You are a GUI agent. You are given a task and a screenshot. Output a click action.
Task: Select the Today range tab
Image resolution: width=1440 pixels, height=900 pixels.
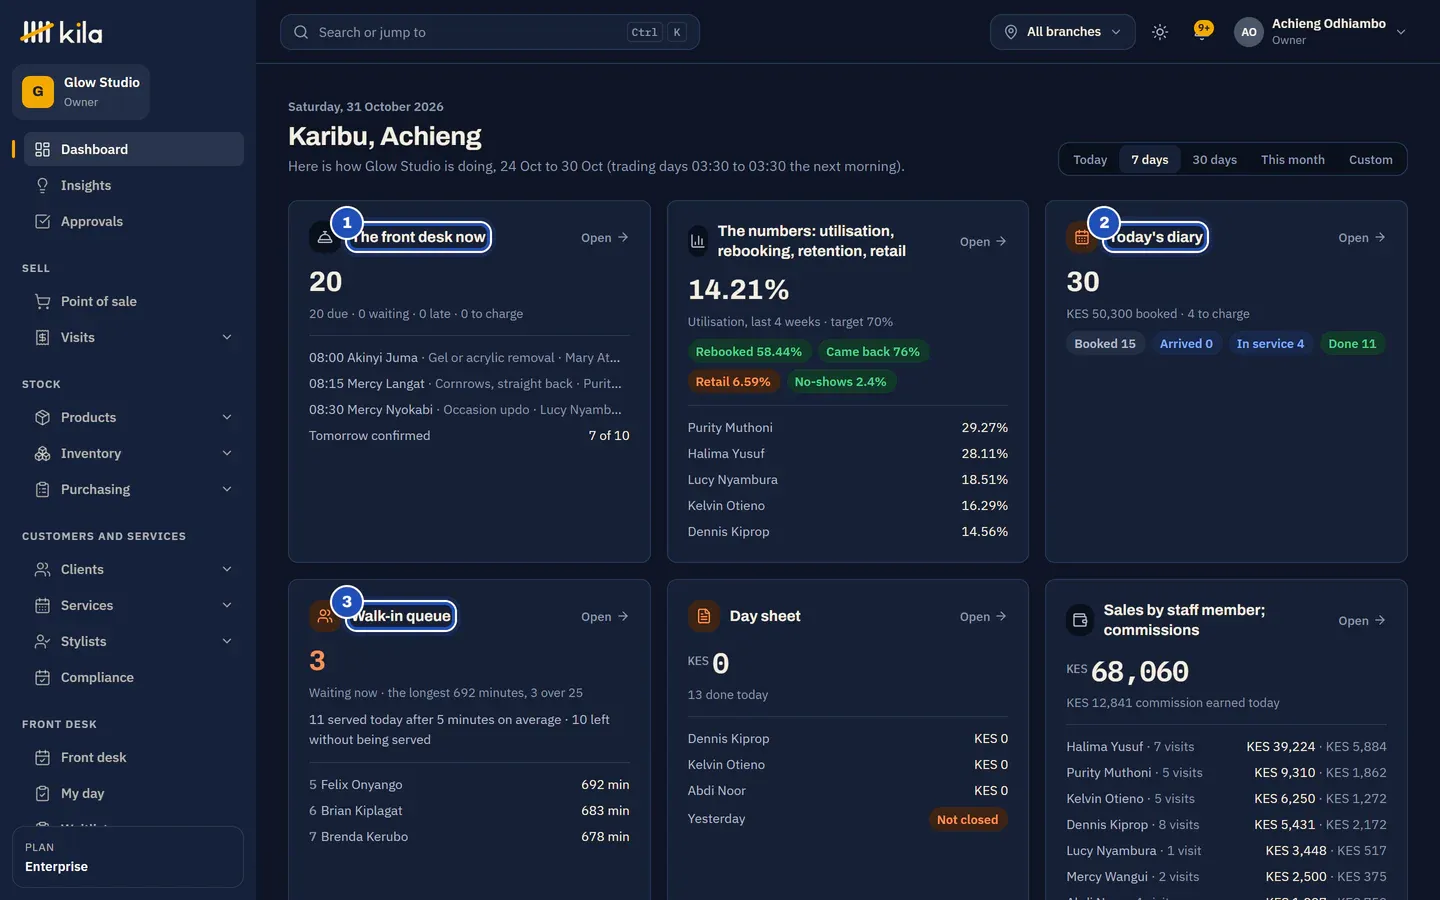[x=1090, y=159]
